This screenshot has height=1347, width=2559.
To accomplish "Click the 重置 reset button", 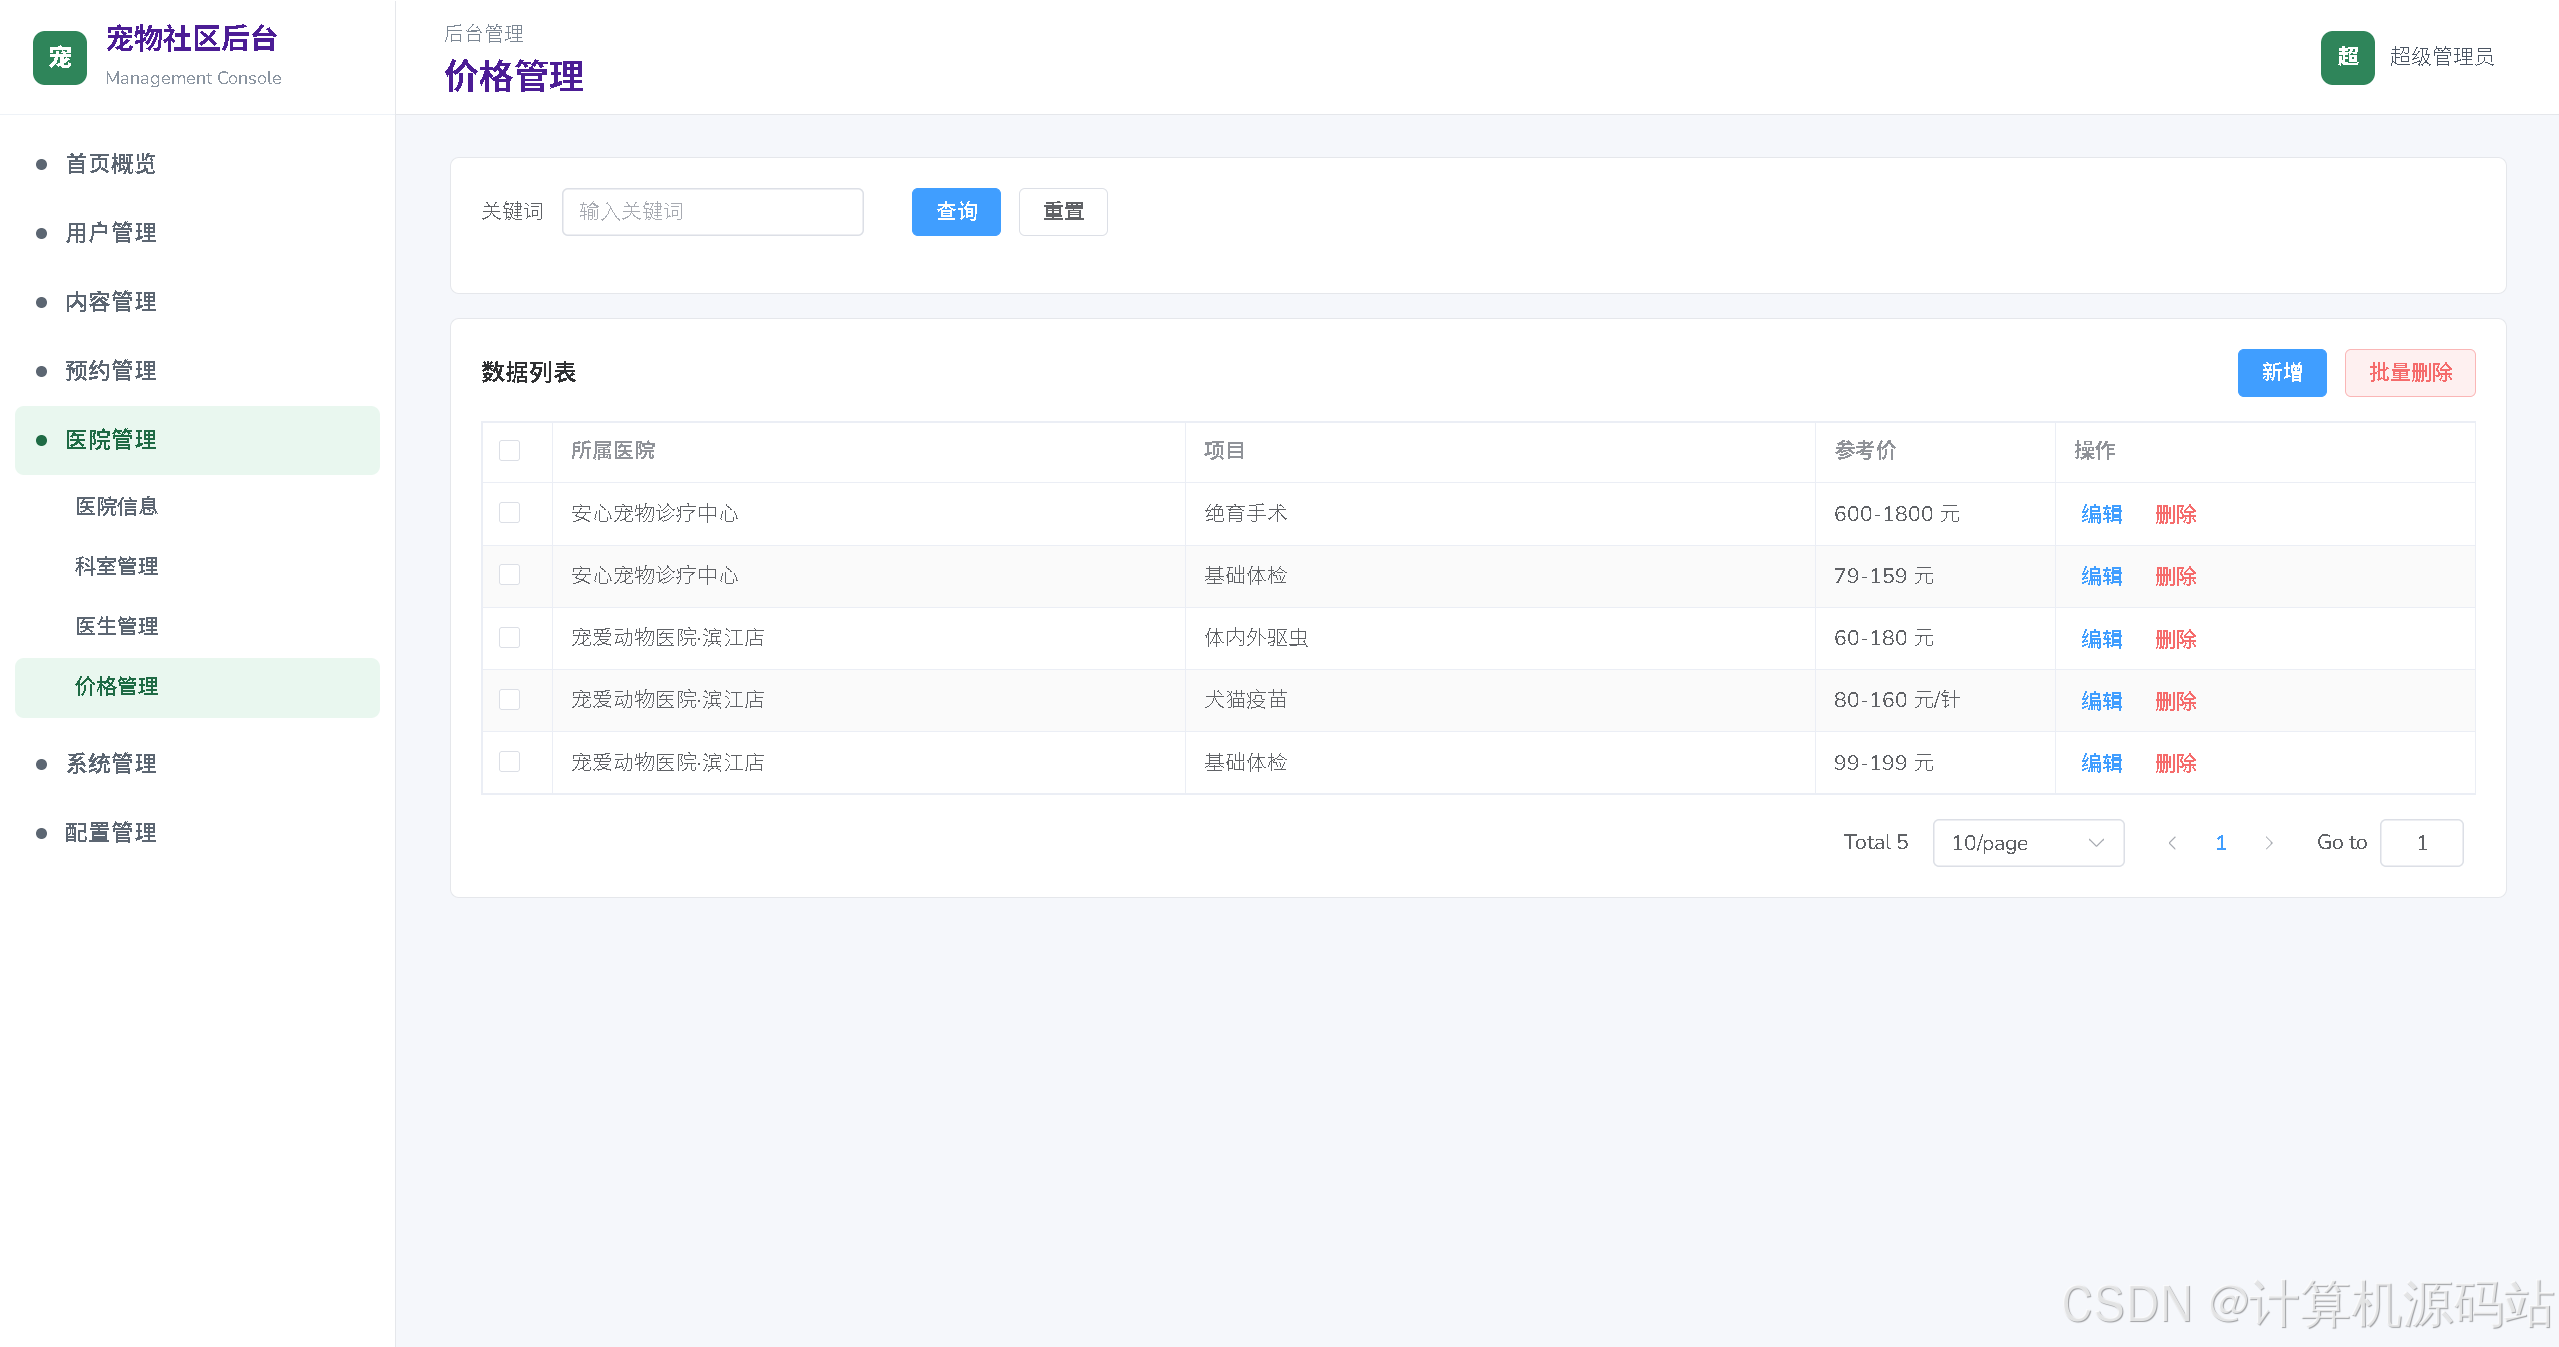I will pyautogui.click(x=1063, y=212).
